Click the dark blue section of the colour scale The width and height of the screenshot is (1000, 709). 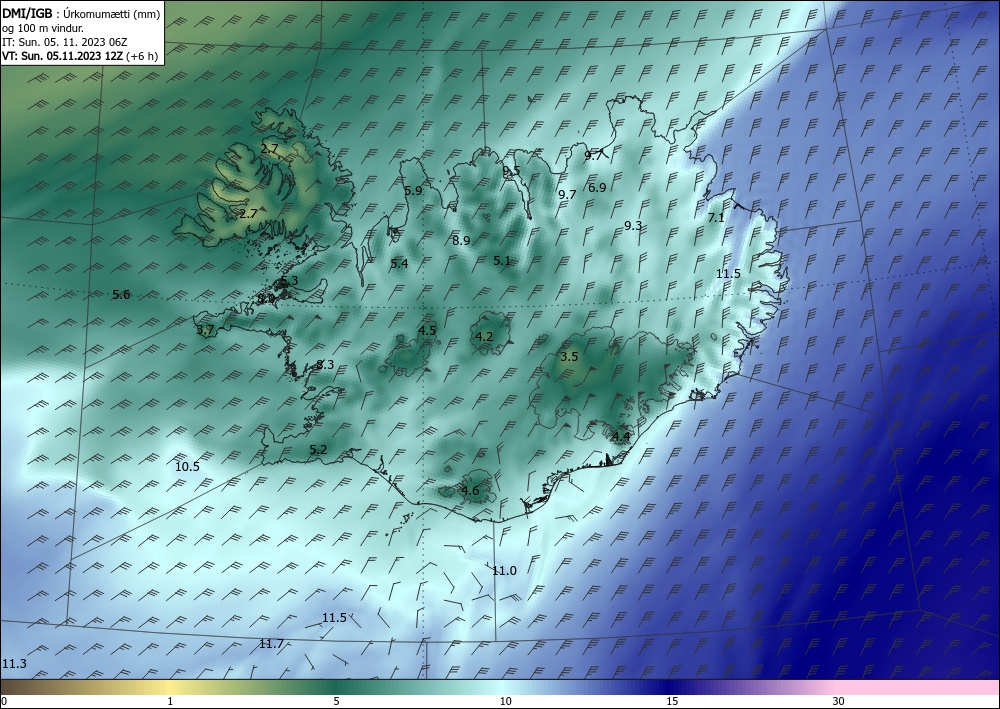670,687
